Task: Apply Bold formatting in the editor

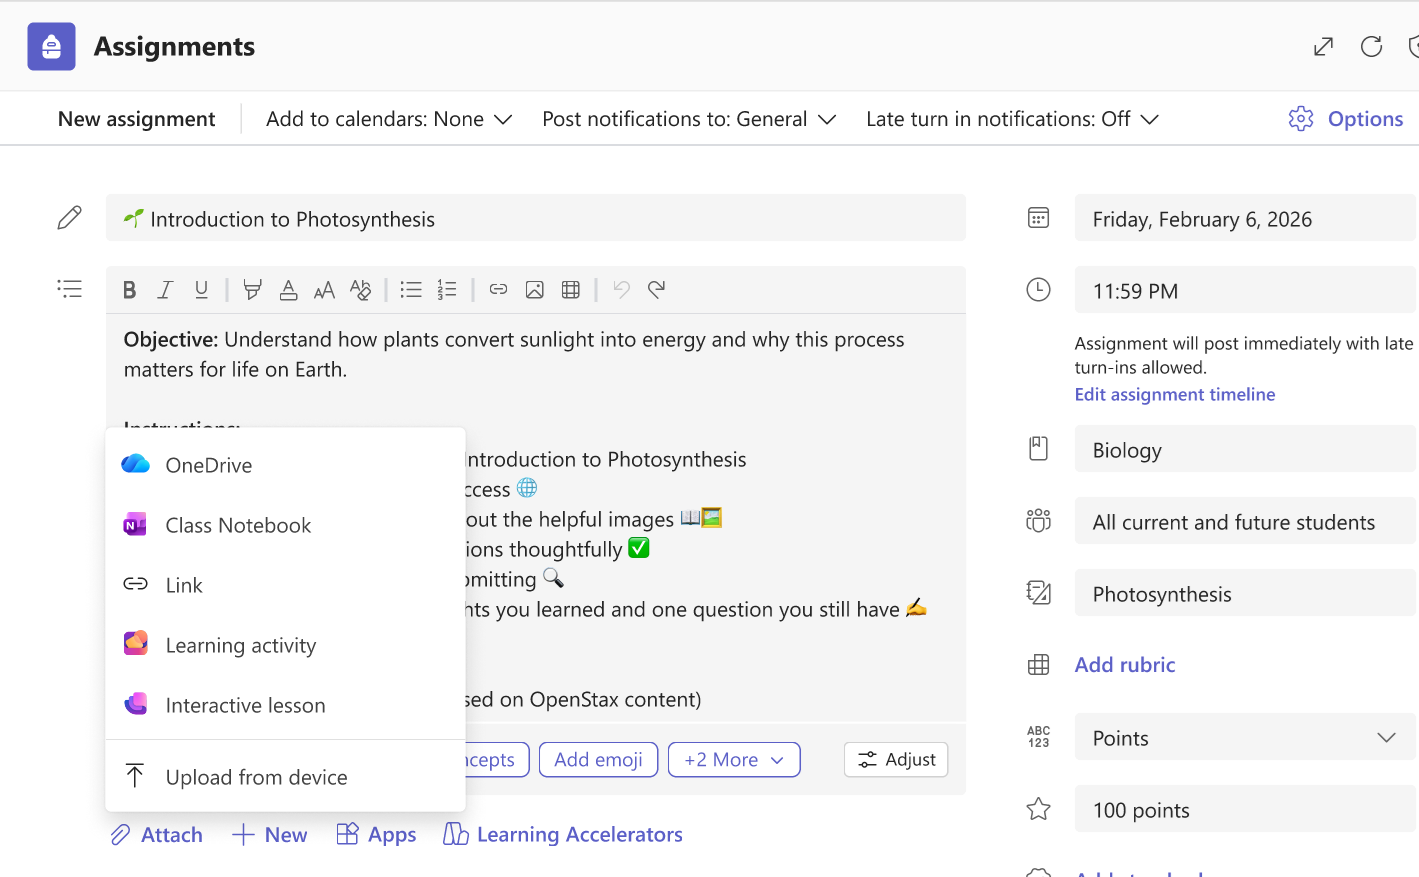Action: 129,290
